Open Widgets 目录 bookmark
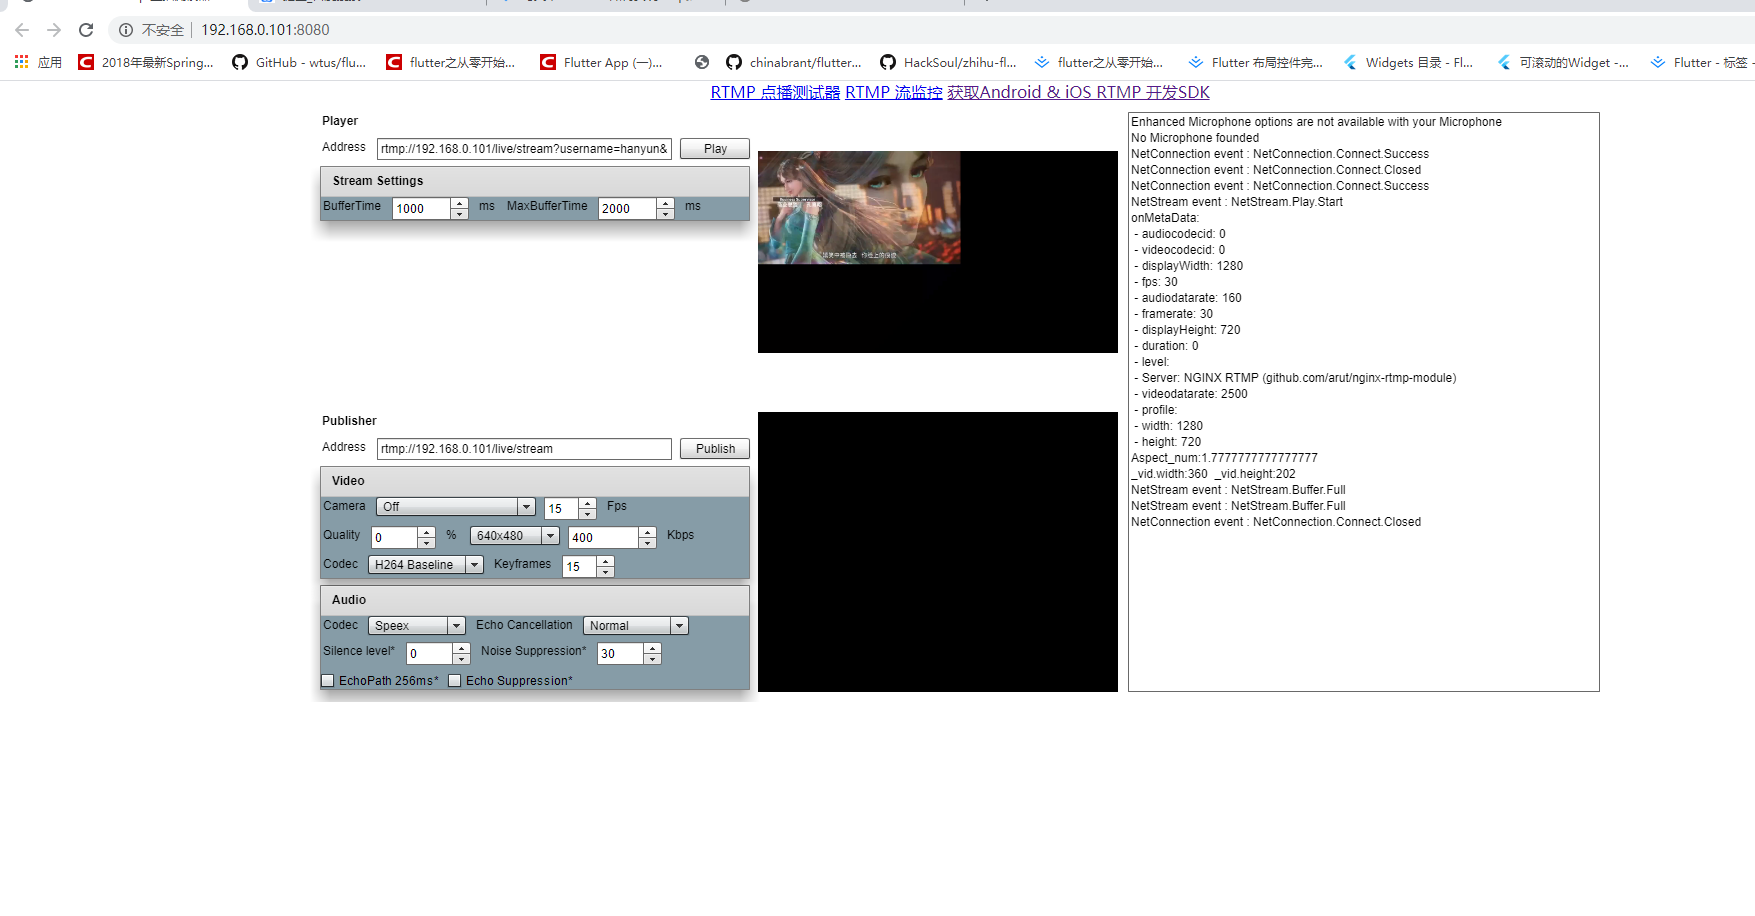This screenshot has width=1755, height=916. 1408,62
